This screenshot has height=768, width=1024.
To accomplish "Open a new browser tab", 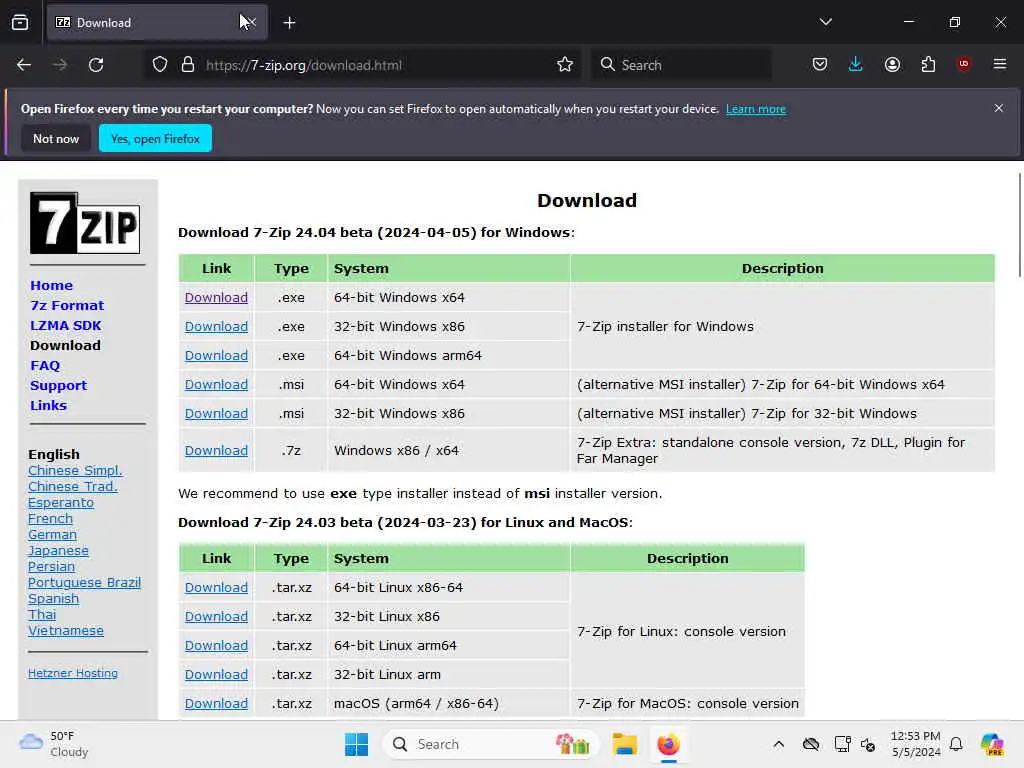I will (289, 23).
